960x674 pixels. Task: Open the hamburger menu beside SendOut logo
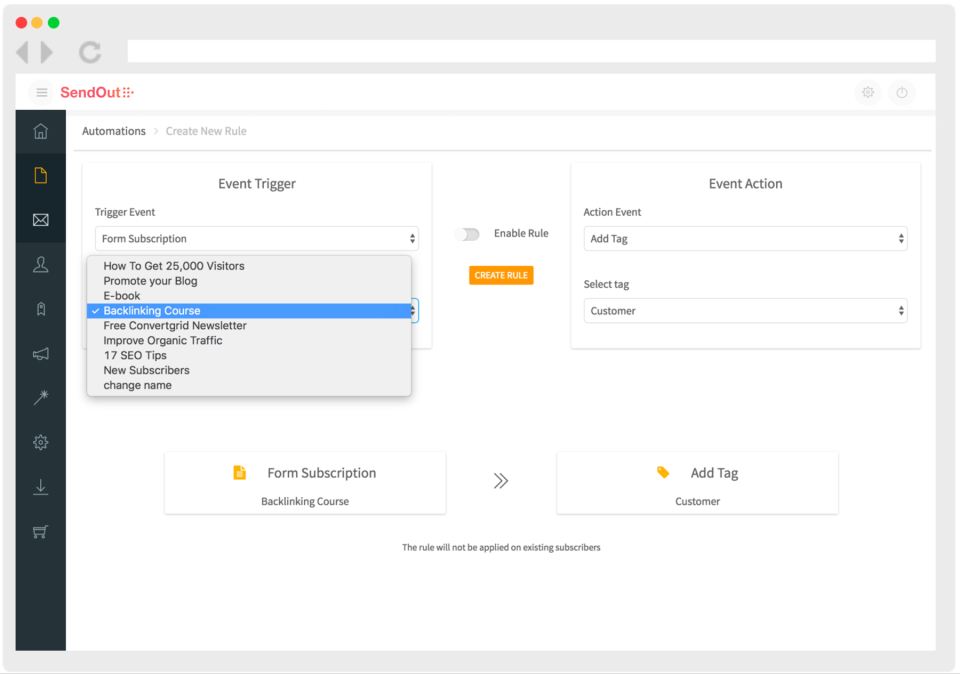tap(41, 92)
